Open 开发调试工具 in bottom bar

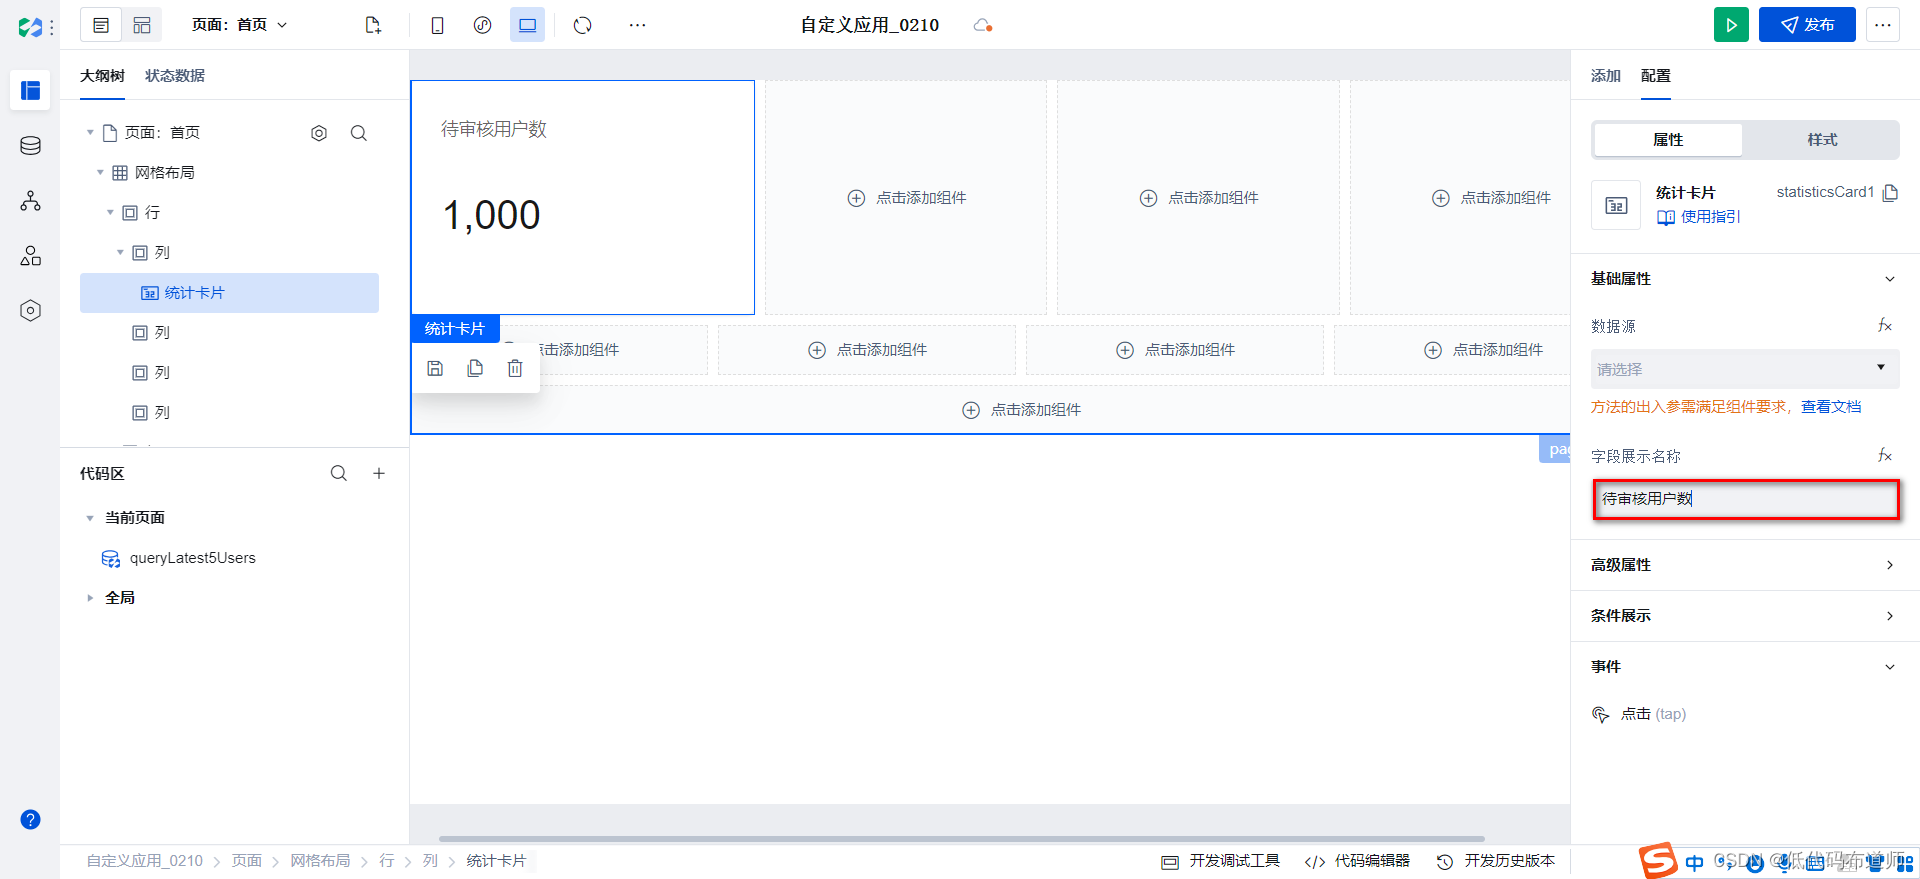click(1221, 861)
